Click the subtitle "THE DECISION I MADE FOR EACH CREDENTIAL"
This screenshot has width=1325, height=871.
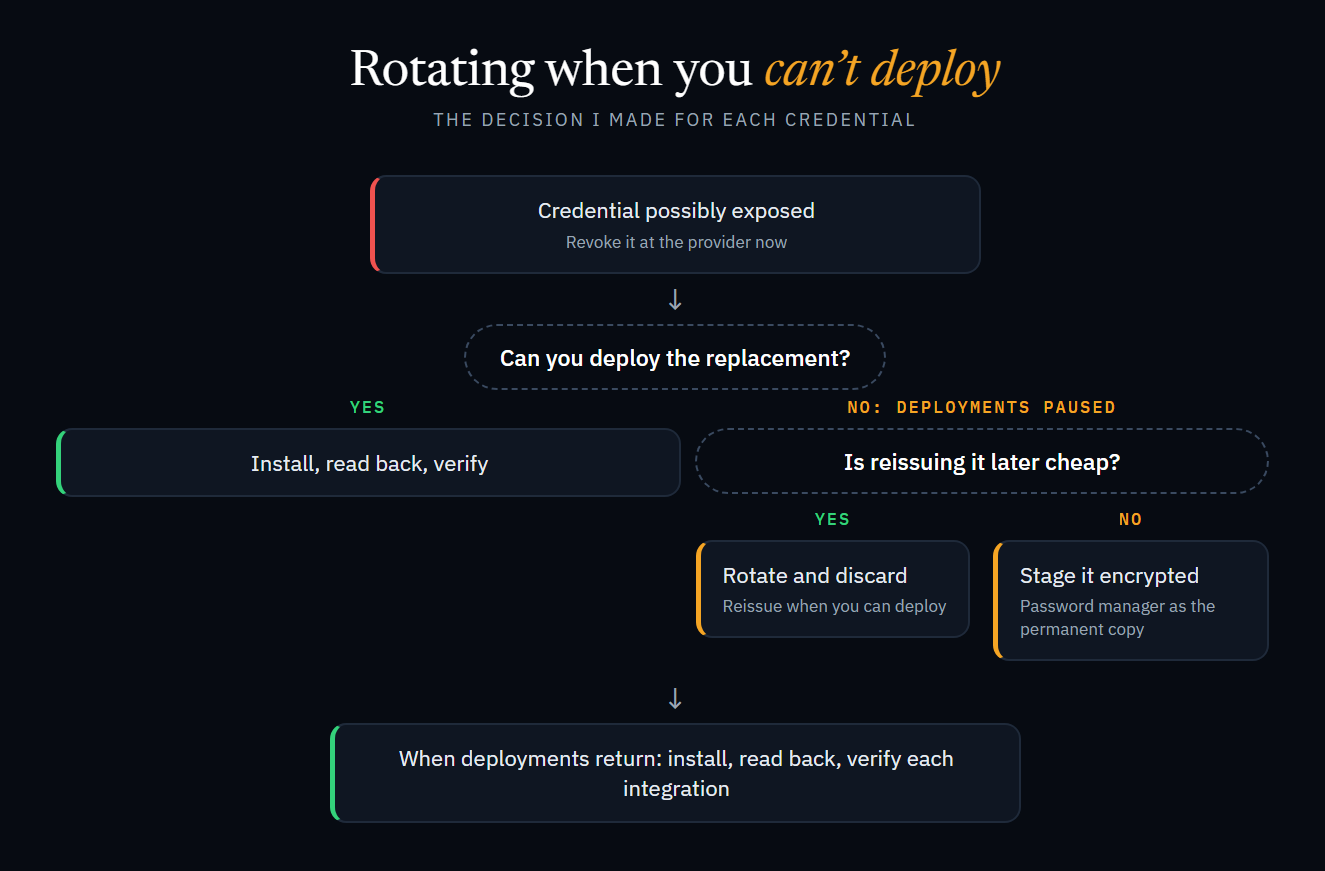point(675,120)
